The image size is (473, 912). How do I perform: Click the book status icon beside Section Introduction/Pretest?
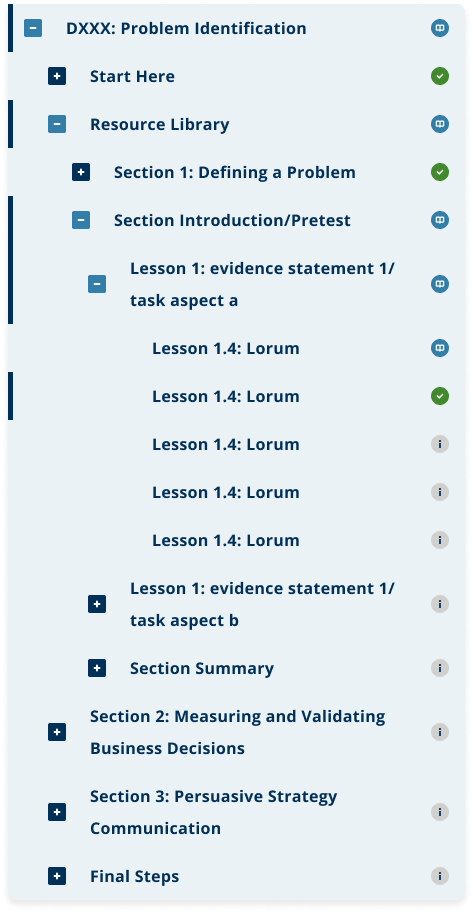tap(440, 220)
